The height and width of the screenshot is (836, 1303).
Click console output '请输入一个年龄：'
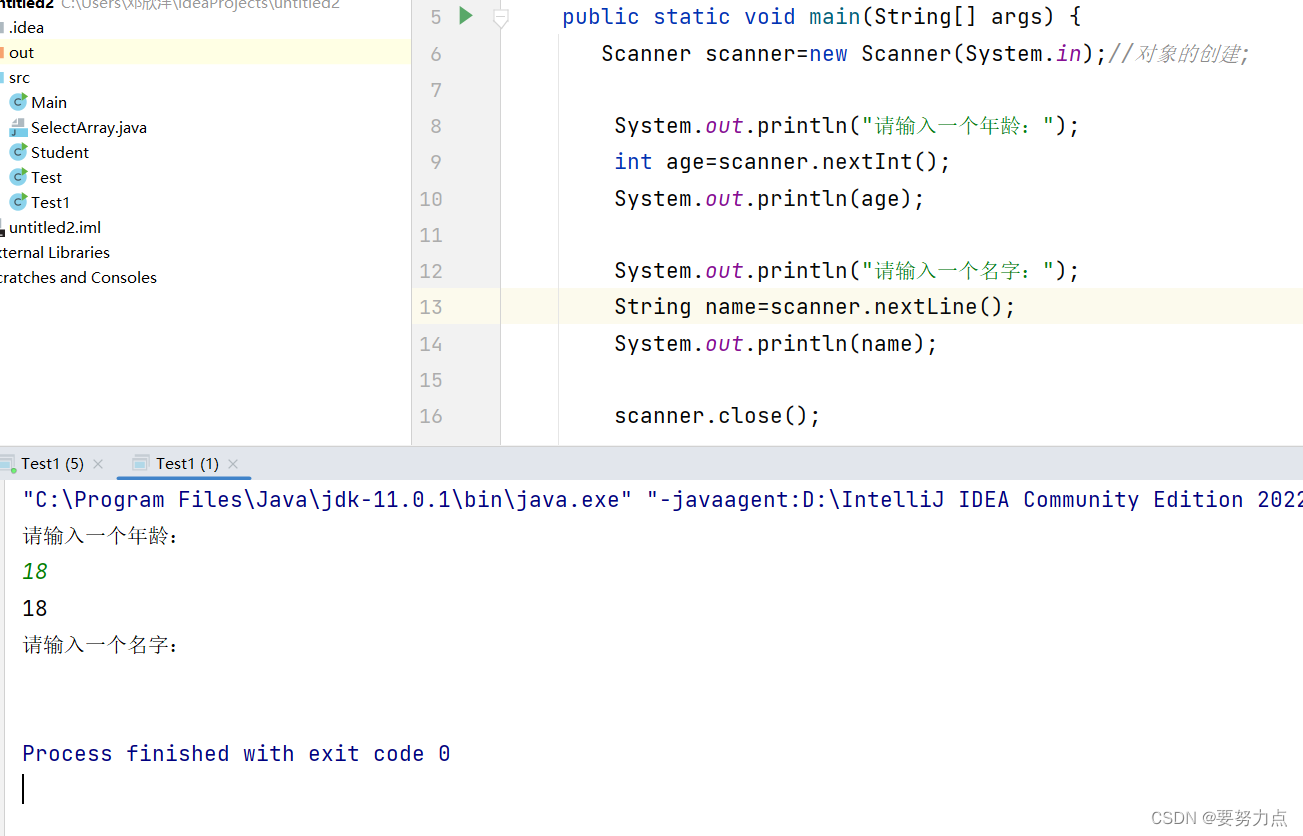coord(101,536)
